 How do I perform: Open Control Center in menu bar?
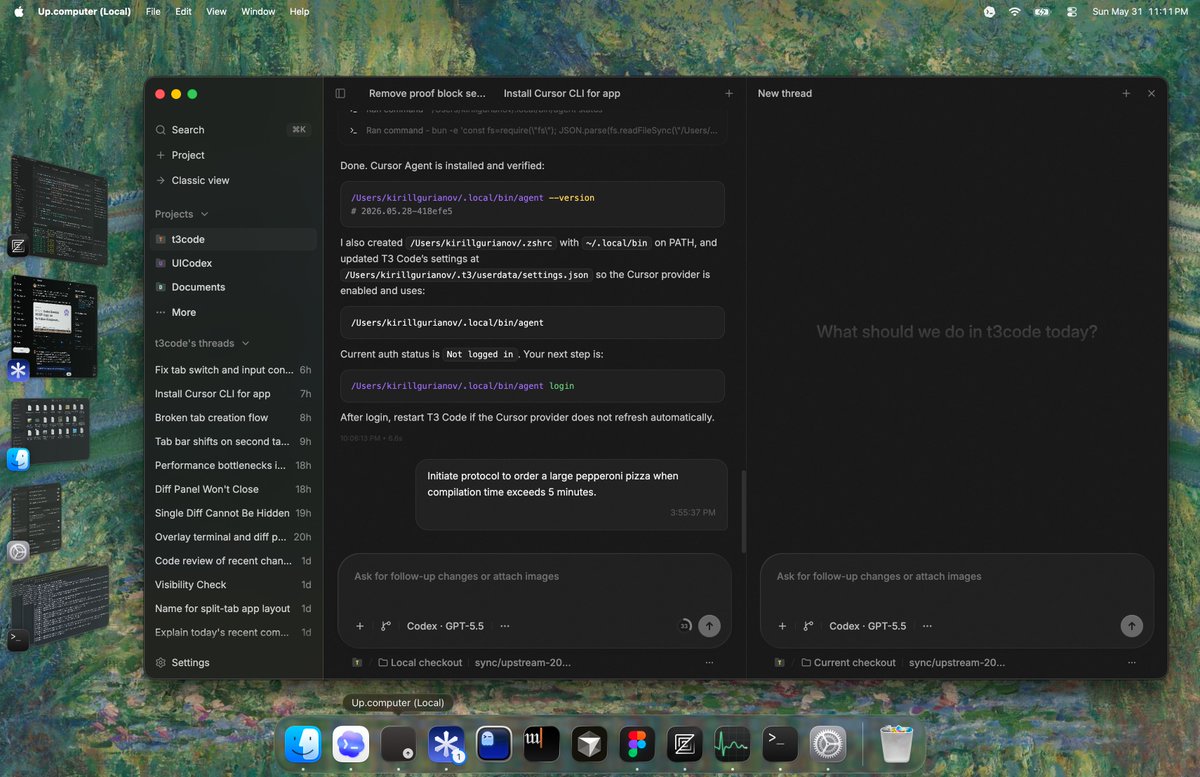1071,11
